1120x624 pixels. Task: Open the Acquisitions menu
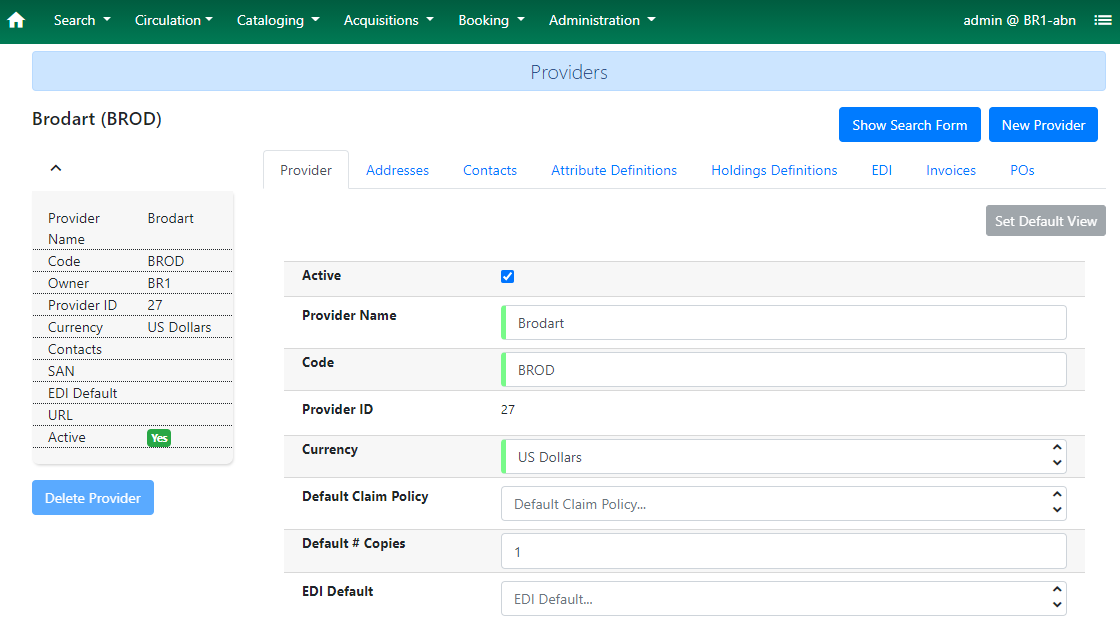point(388,20)
